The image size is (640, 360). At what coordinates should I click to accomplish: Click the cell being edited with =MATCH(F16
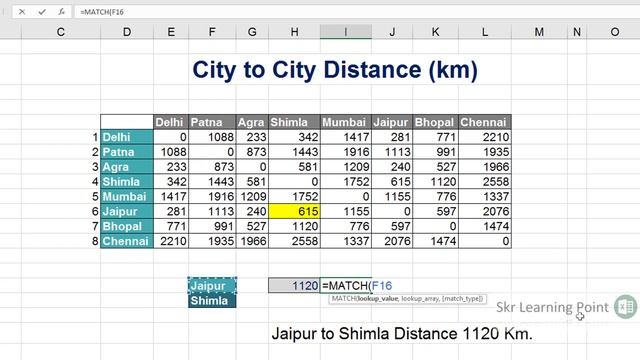click(x=346, y=286)
